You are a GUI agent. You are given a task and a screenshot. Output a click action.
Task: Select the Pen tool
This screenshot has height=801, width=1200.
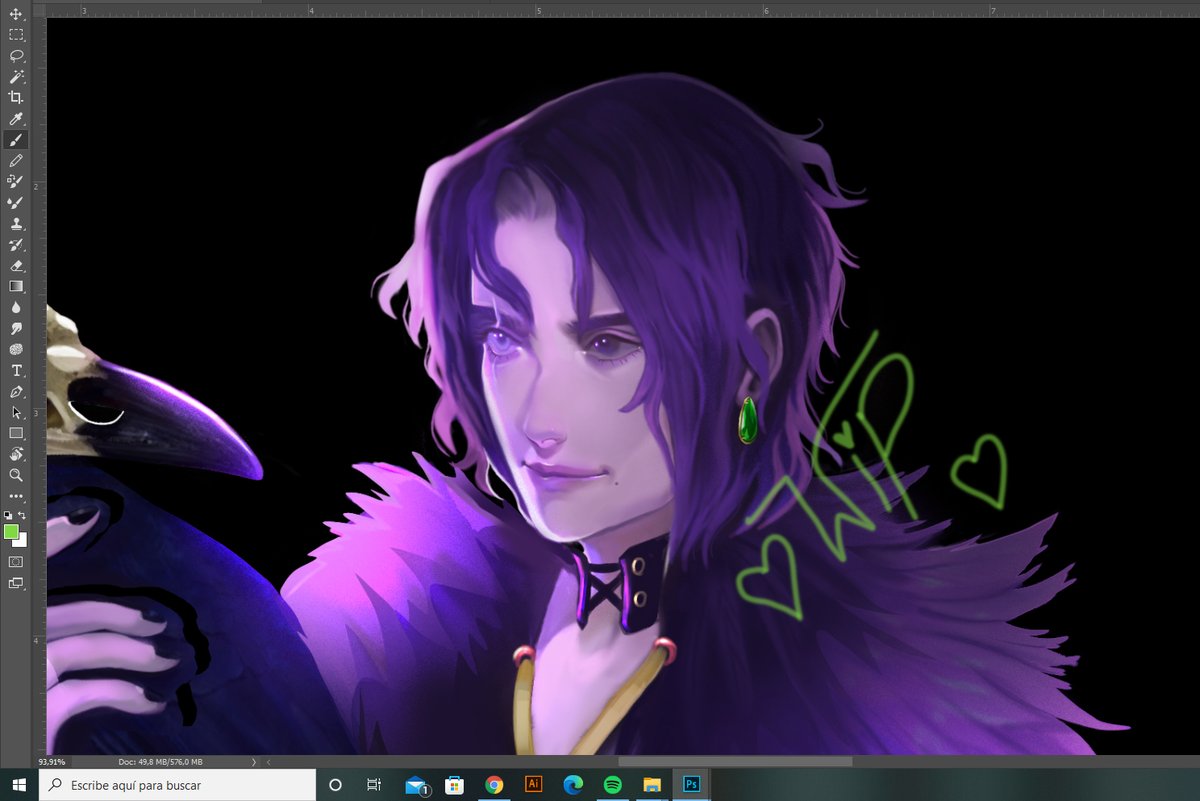click(16, 392)
